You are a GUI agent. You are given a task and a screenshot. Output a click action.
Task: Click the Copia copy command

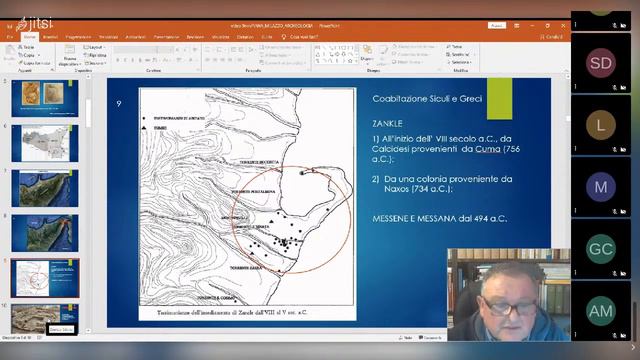coord(27,55)
